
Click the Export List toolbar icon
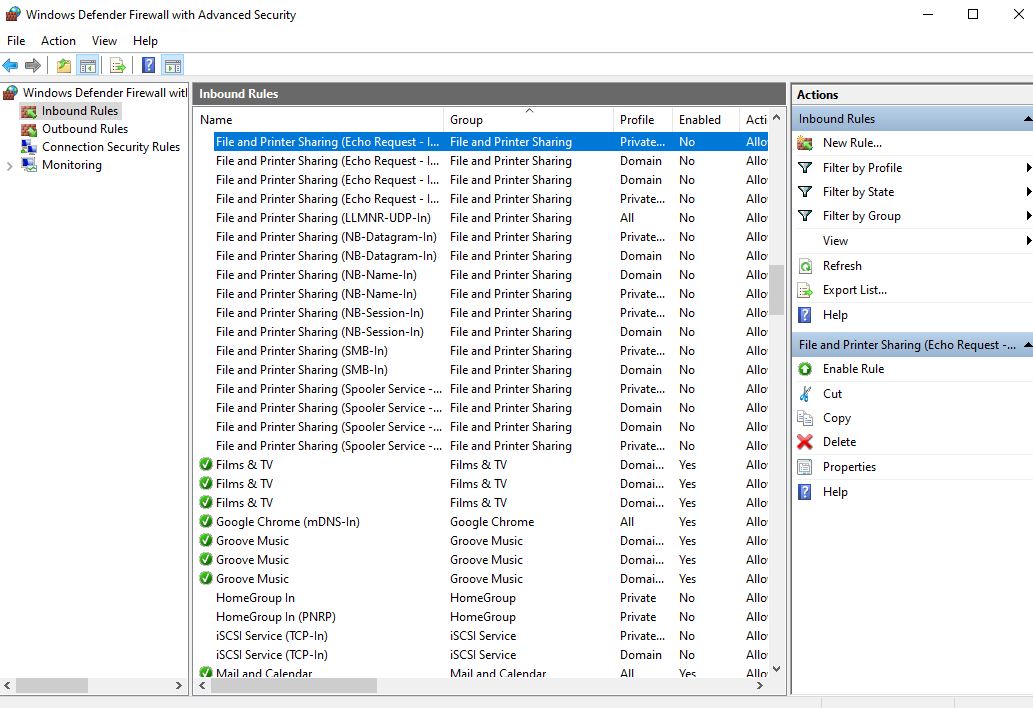pyautogui.click(x=118, y=65)
